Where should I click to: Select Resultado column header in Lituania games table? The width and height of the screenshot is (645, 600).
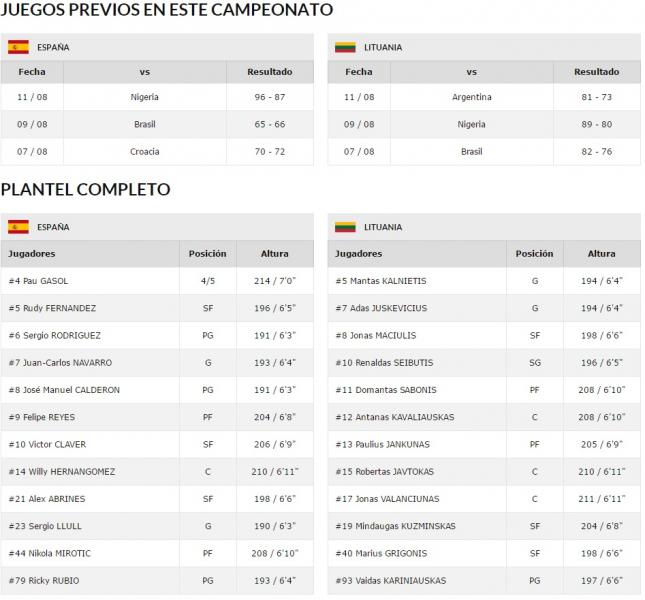coord(596,72)
